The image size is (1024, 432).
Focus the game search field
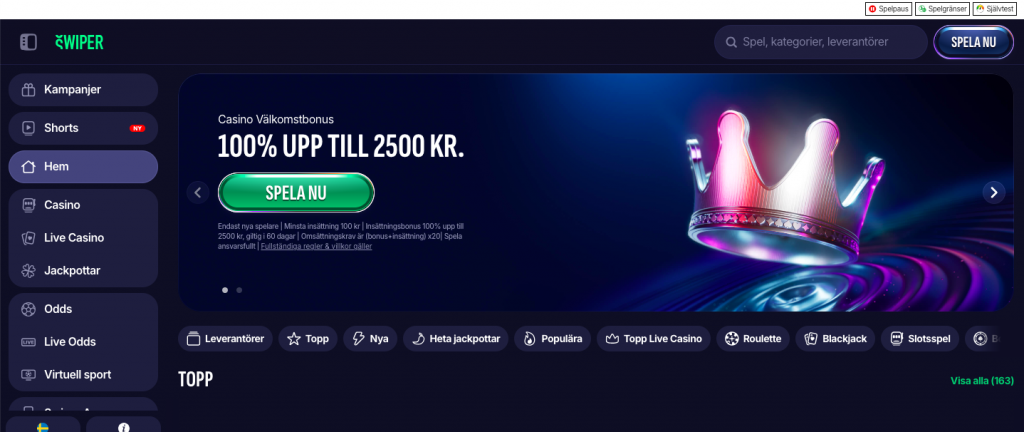(820, 42)
